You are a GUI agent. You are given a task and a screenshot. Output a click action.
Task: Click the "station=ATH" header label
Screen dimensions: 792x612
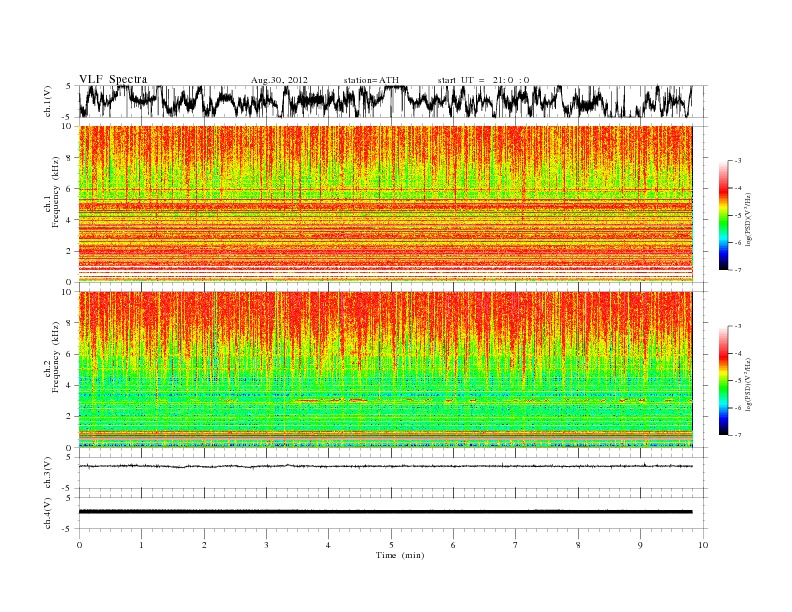coord(371,80)
